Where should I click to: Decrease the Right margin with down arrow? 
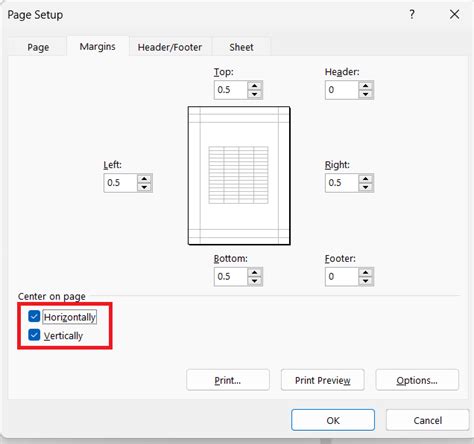[x=366, y=187]
